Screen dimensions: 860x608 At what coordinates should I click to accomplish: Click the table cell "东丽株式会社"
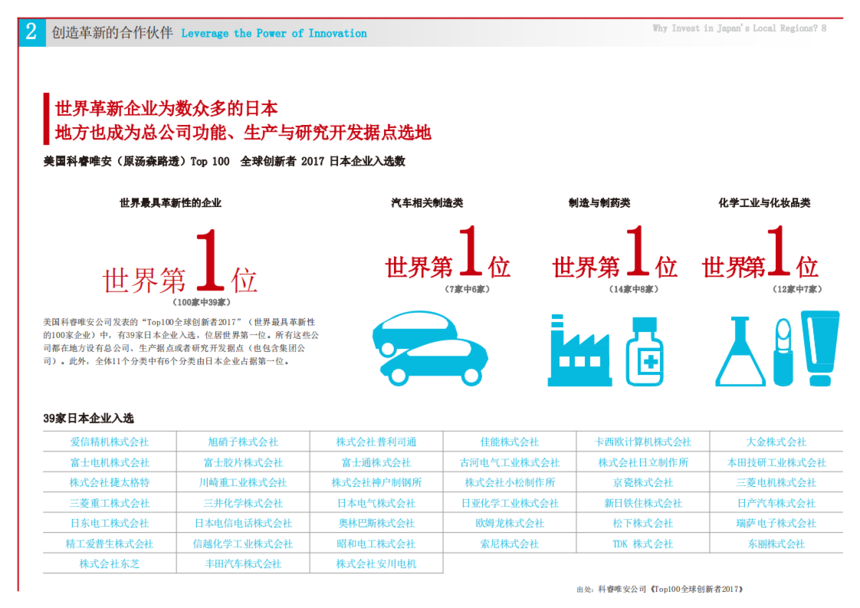[776, 543]
